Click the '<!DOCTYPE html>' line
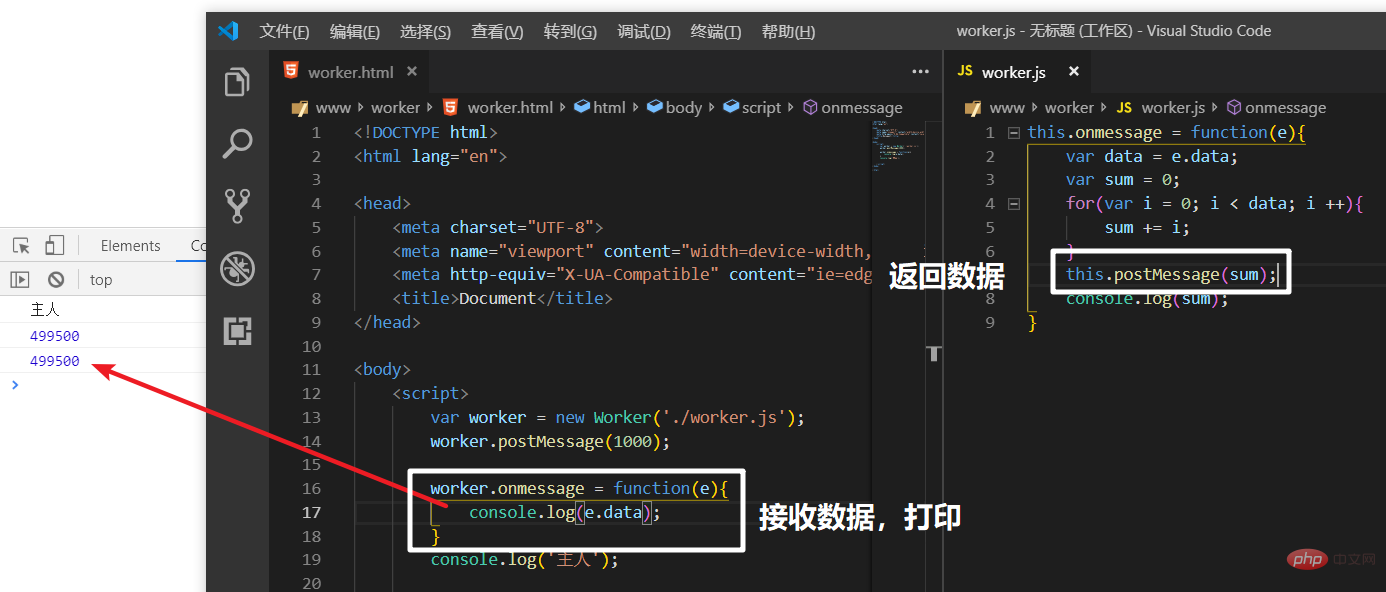Viewport: 1386px width, 592px height. (x=425, y=132)
